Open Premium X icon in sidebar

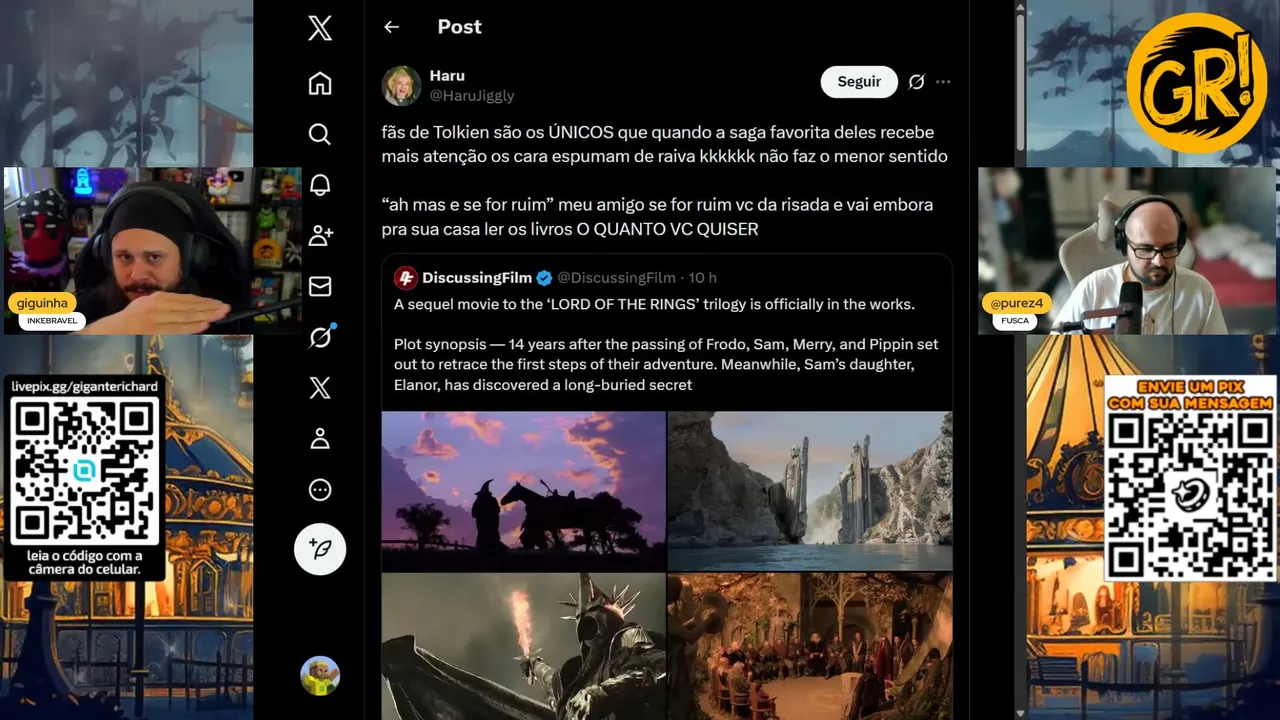point(320,388)
